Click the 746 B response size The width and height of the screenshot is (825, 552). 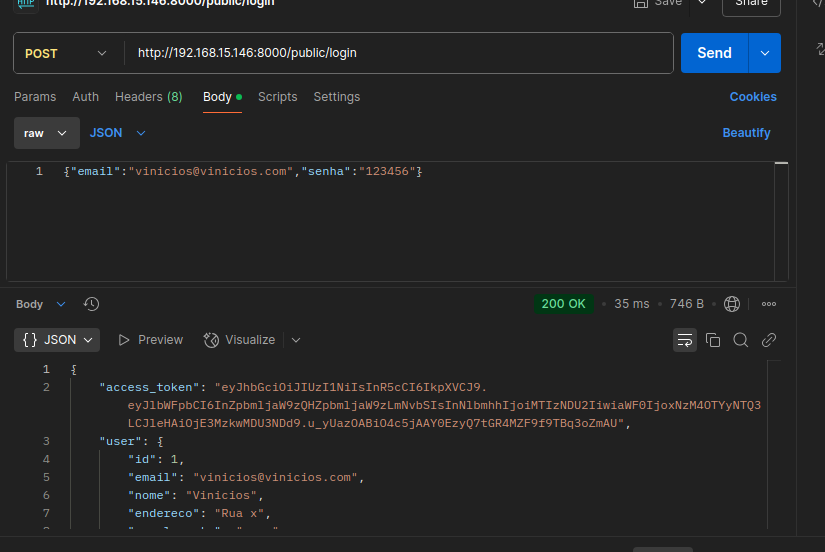[686, 304]
